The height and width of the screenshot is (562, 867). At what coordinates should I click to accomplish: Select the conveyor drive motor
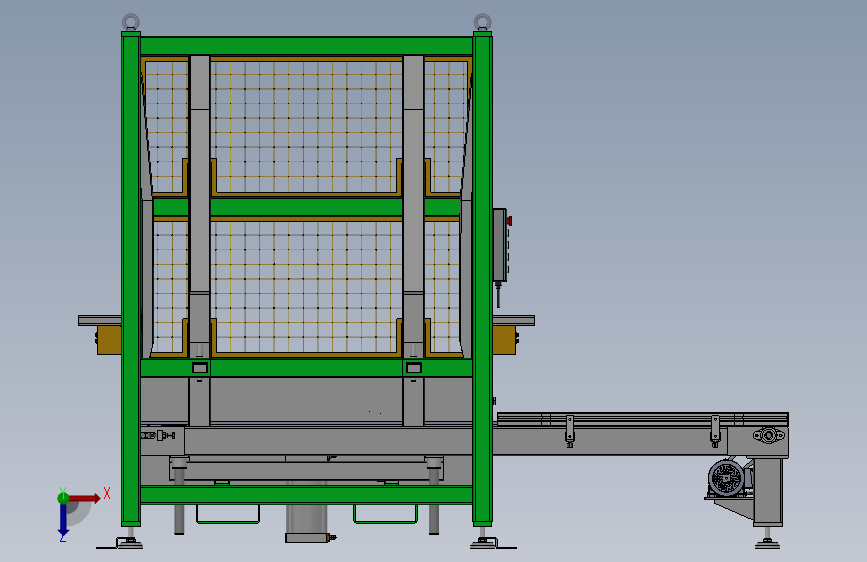pyautogui.click(x=728, y=477)
